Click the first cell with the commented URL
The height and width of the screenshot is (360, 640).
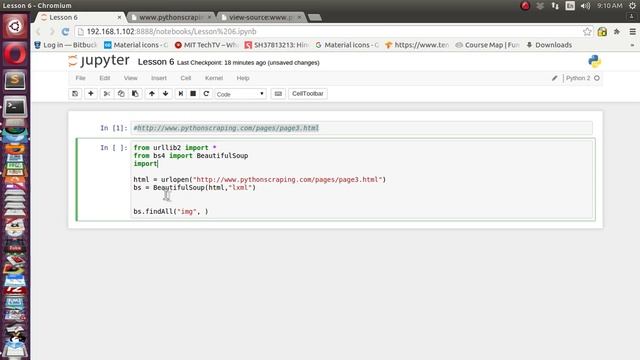click(x=362, y=128)
